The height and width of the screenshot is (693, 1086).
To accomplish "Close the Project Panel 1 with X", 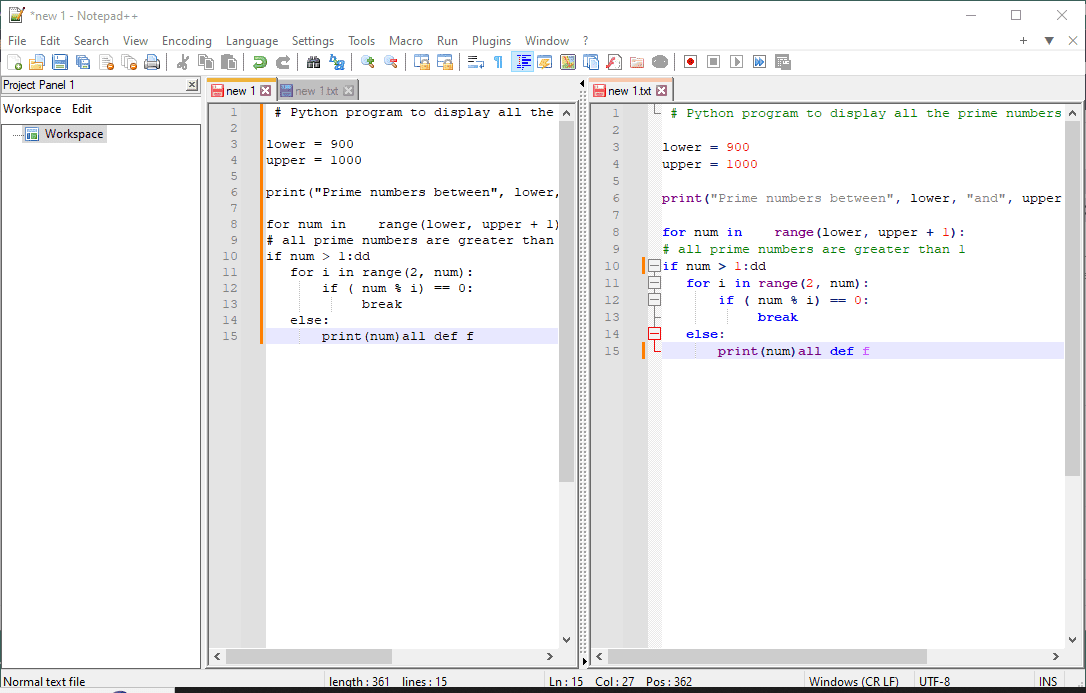I will click(x=192, y=84).
